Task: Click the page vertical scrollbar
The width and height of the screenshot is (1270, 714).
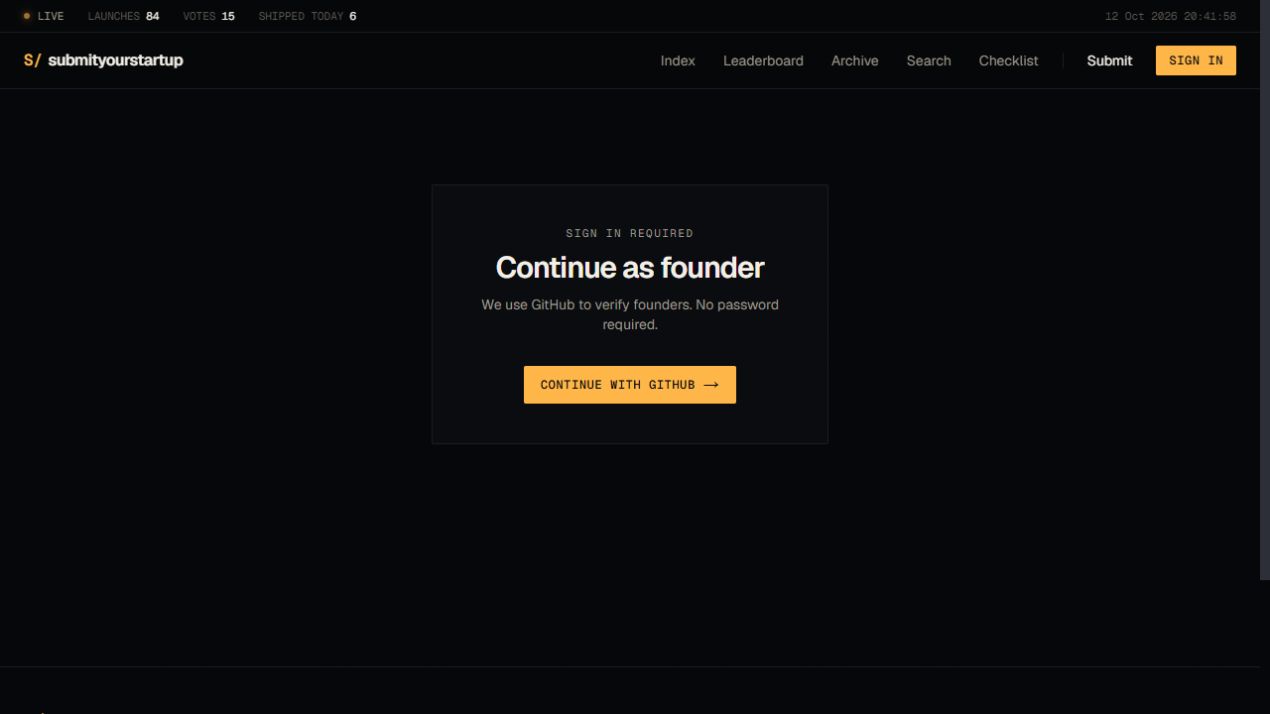Action: pos(1265,290)
